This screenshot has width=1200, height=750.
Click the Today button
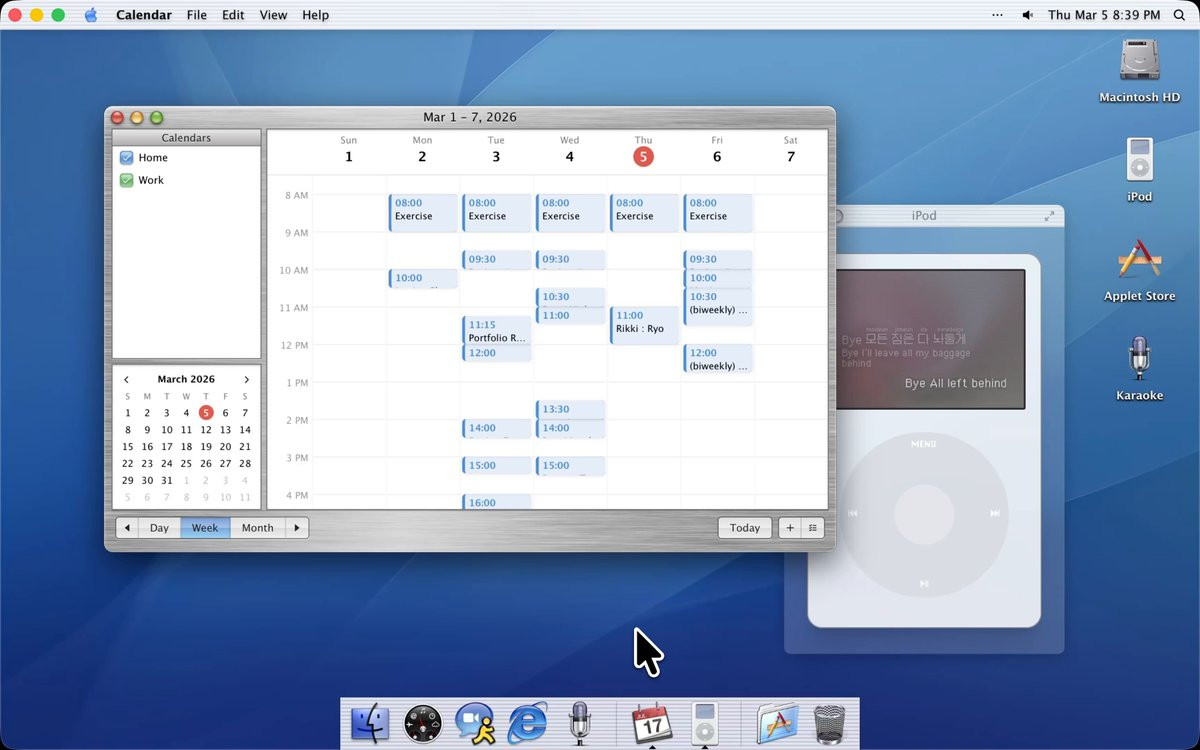point(745,528)
